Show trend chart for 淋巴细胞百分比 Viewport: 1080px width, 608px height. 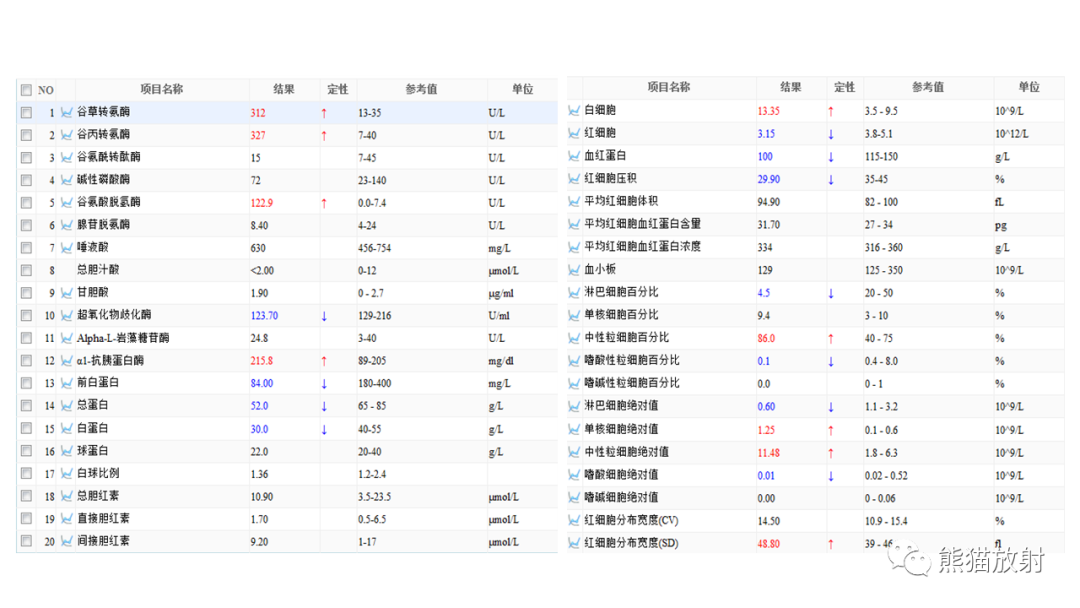coord(574,293)
